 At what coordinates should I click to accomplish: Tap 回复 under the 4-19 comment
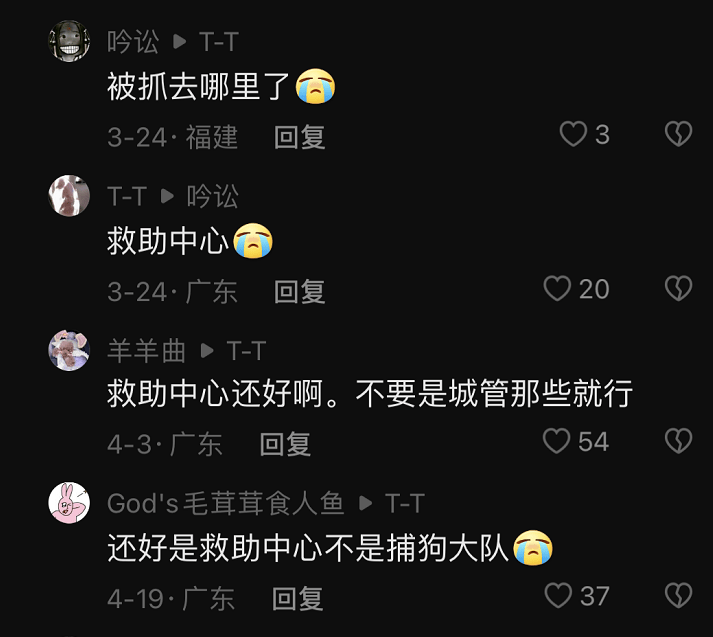coord(297,599)
